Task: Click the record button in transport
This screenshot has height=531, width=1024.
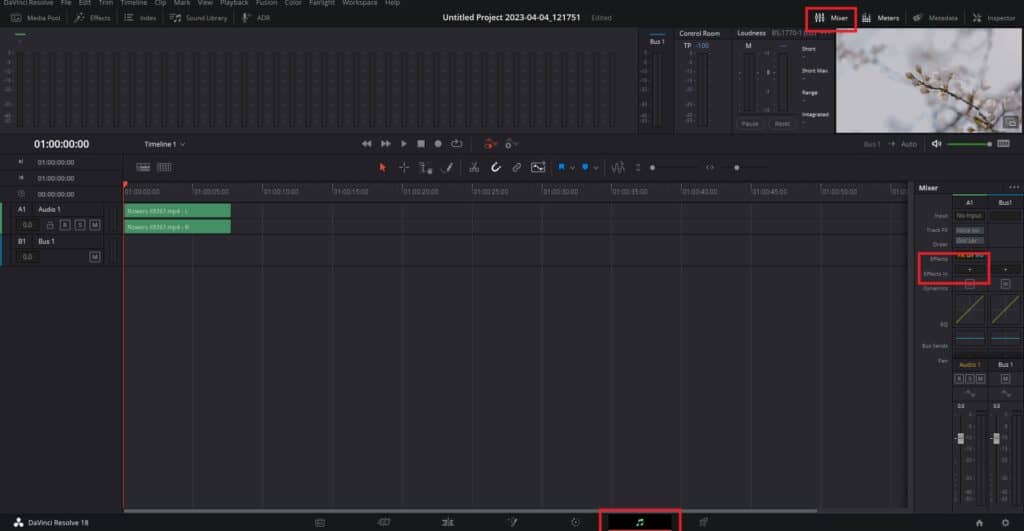Action: tap(438, 144)
